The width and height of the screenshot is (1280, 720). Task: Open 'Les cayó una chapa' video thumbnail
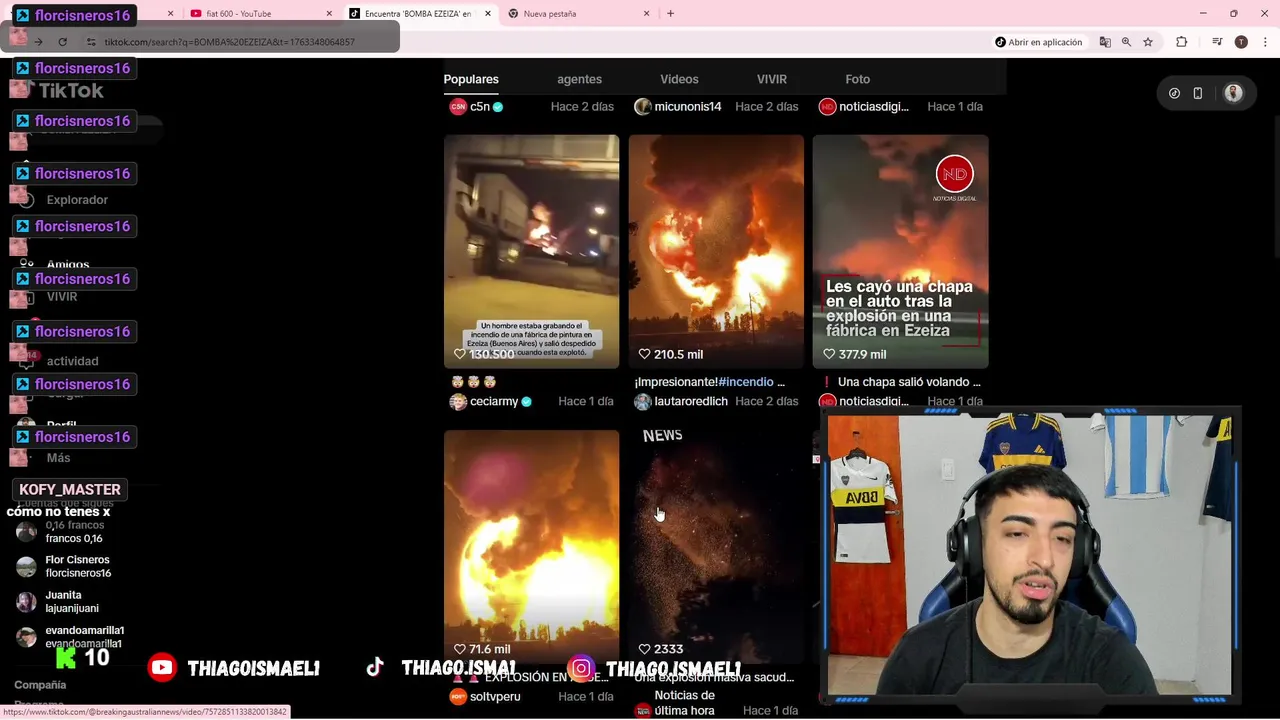(900, 252)
